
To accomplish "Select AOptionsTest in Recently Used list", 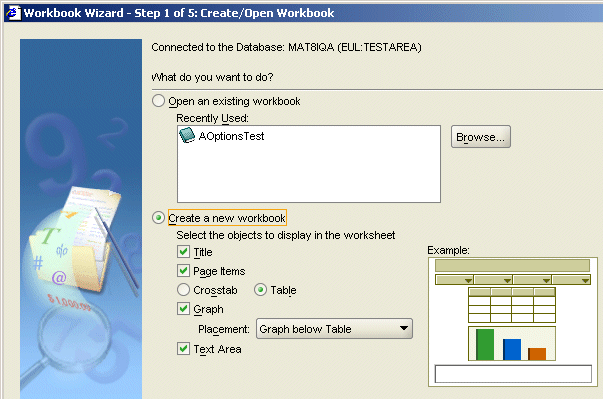I will (231, 136).
